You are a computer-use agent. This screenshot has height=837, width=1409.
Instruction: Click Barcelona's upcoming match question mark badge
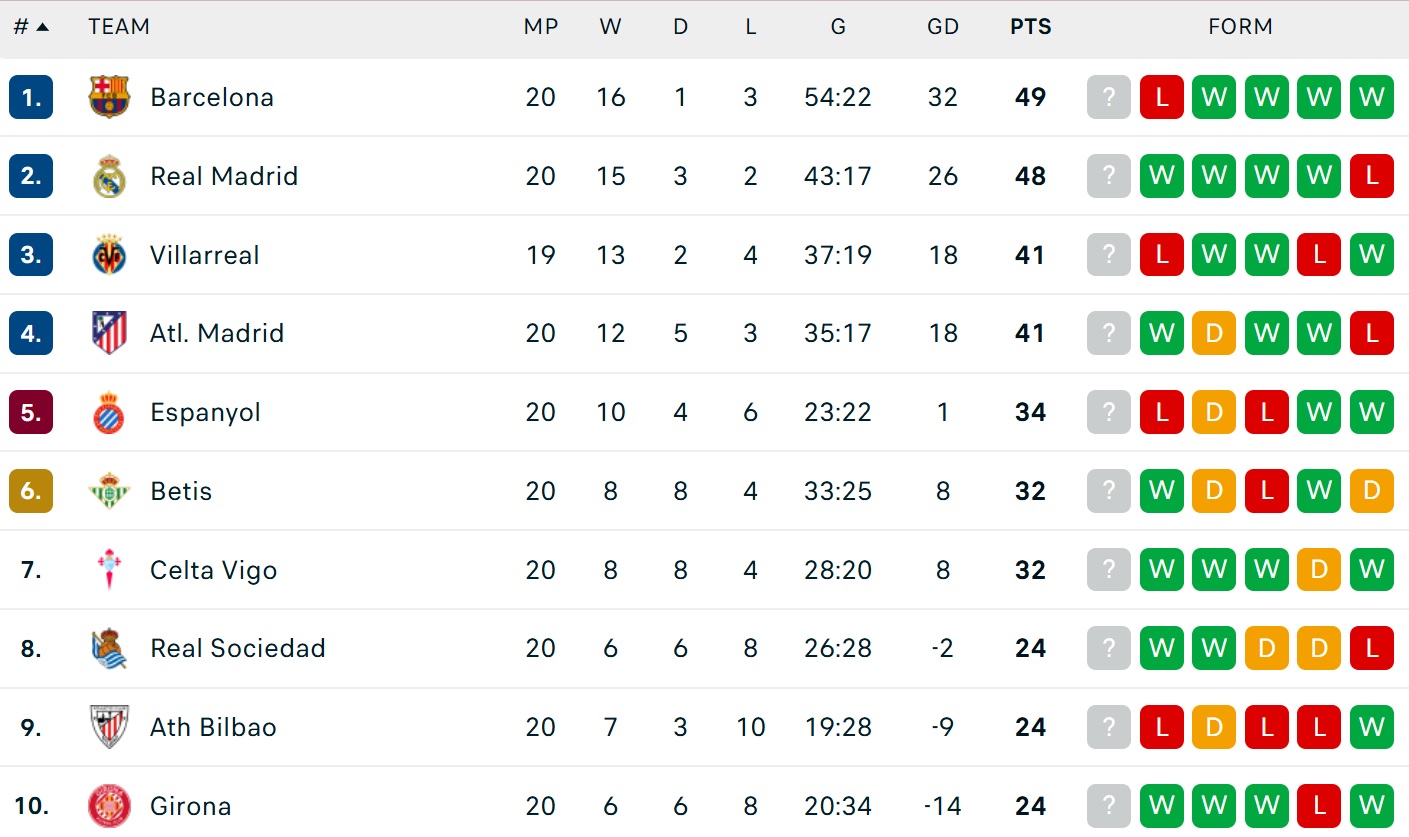click(x=1108, y=97)
